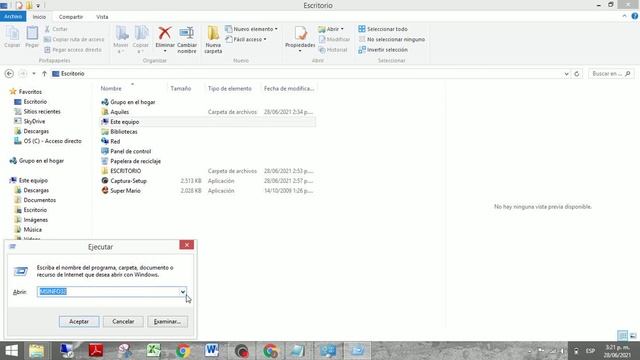Click Seleccionar todo in ribbon

click(383, 29)
